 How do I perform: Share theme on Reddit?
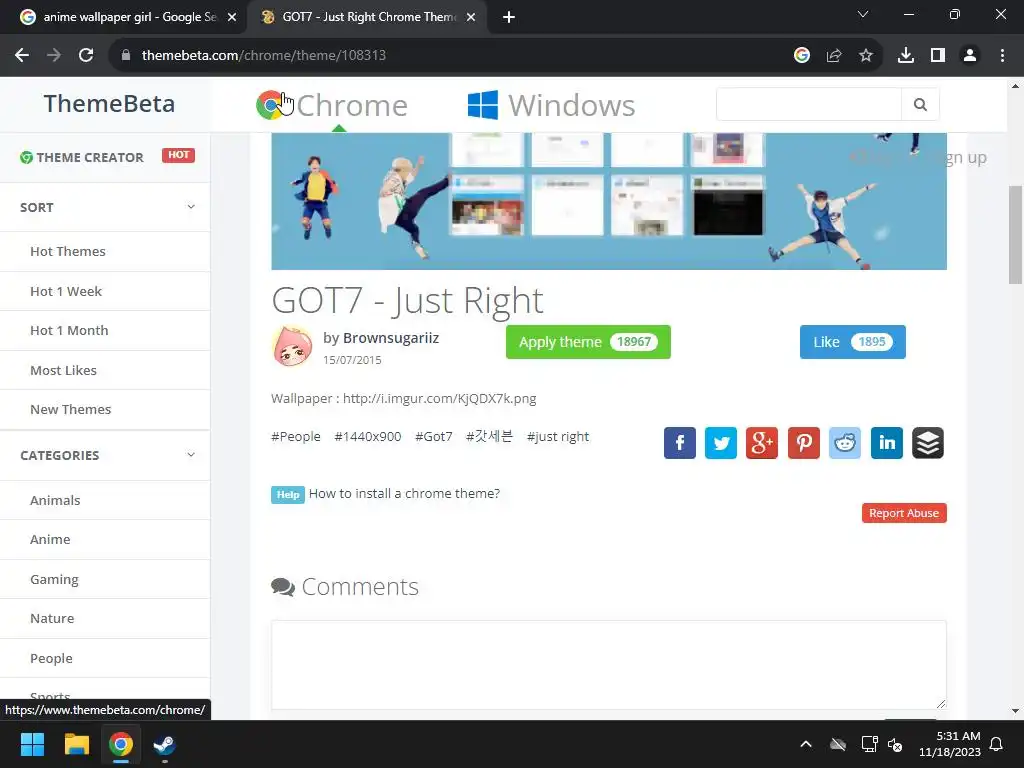tap(844, 443)
